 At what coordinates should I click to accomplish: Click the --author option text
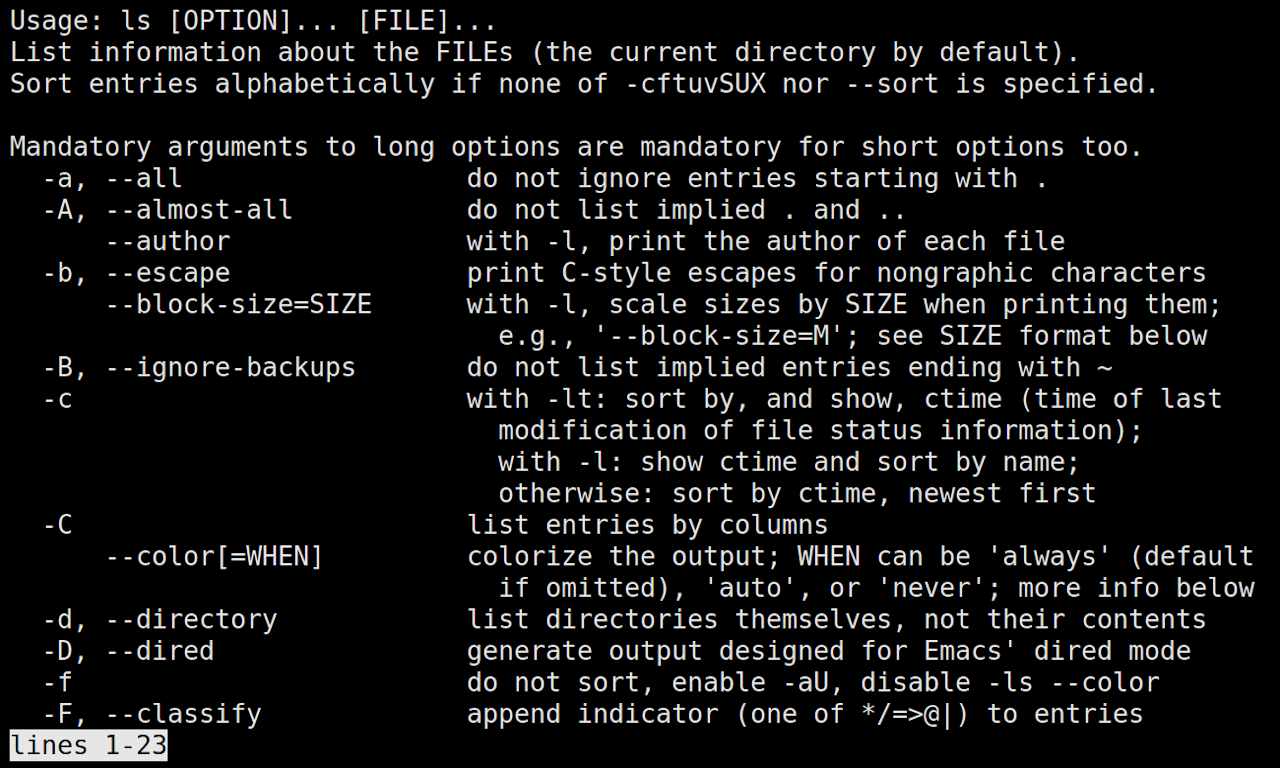168,242
